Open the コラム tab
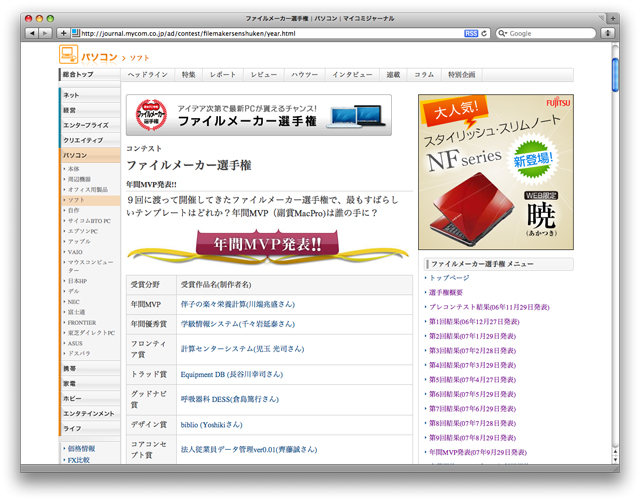This screenshot has width=640, height=501. coord(424,75)
